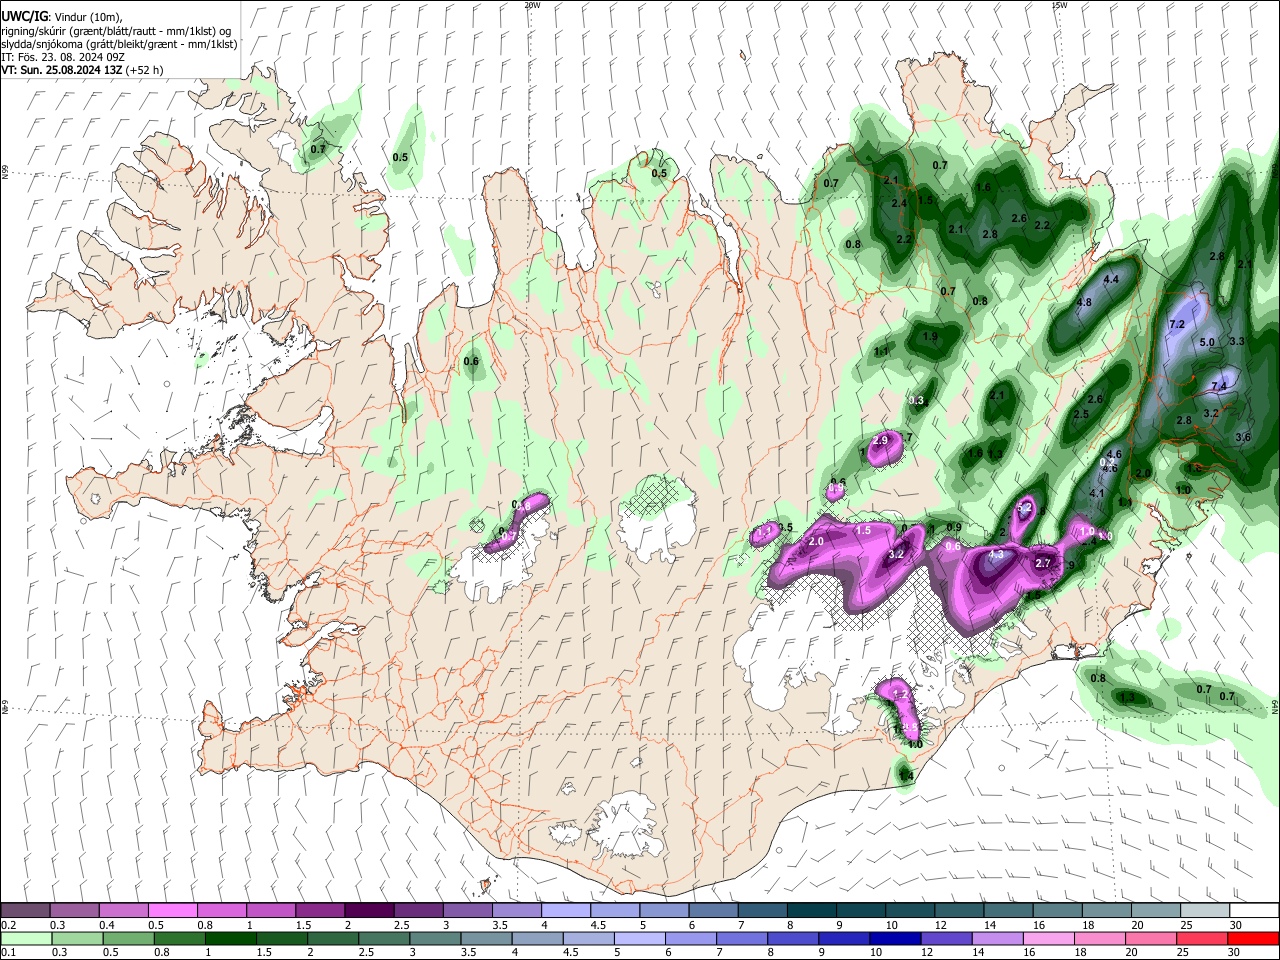Click the '20W' longitude label
1280x960 pixels.
tap(532, 5)
